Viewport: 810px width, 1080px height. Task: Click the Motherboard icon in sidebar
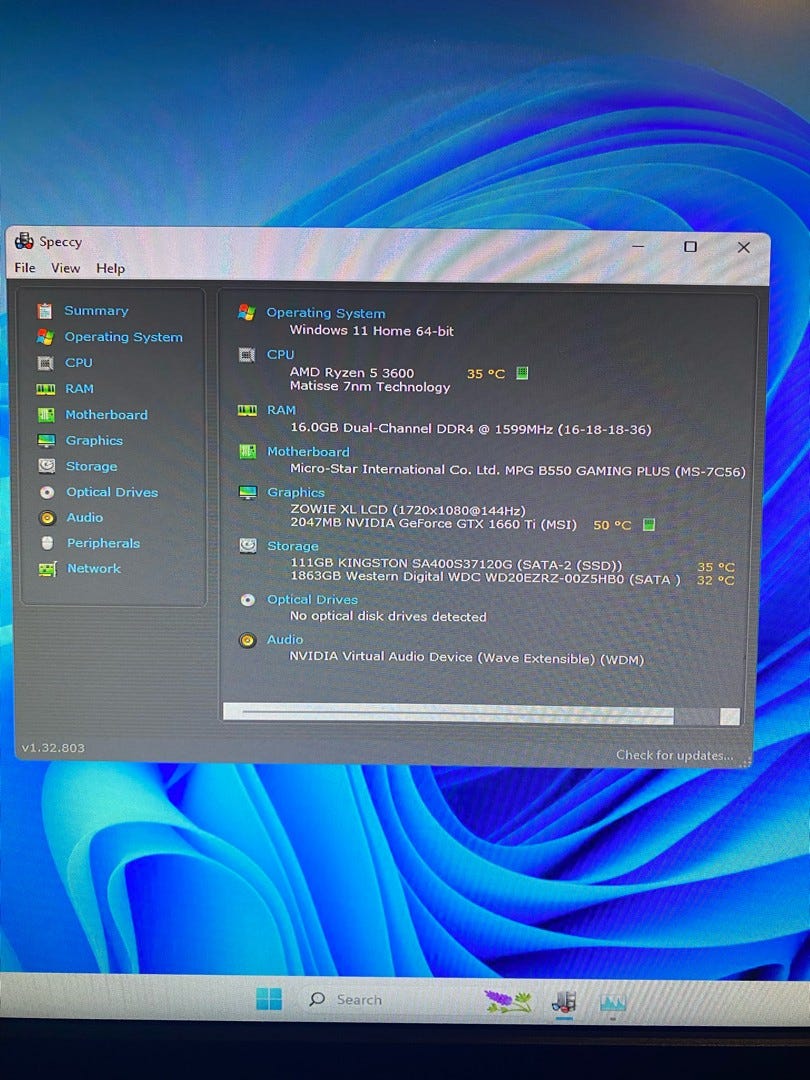coord(46,415)
